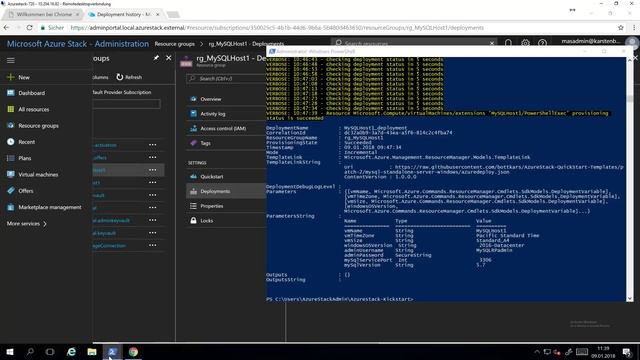Click the Recent clock icon
Screen dimensions: 640x360
[11, 142]
